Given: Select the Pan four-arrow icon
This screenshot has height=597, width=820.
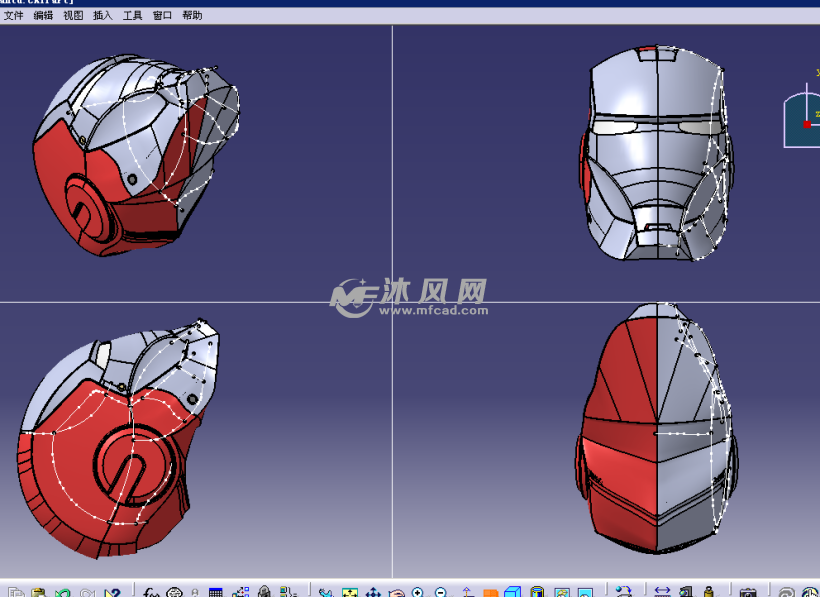Looking at the screenshot, I should click(x=373, y=592).
